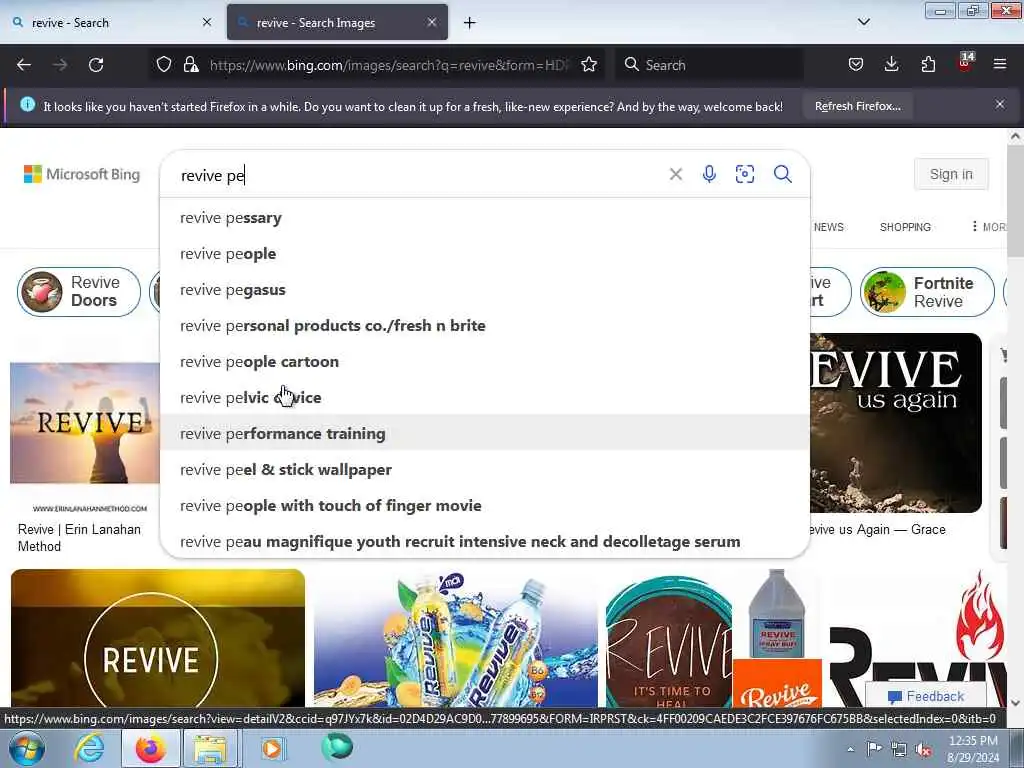
Task: Select suggestion 'revive performance training'
Action: 485,433
